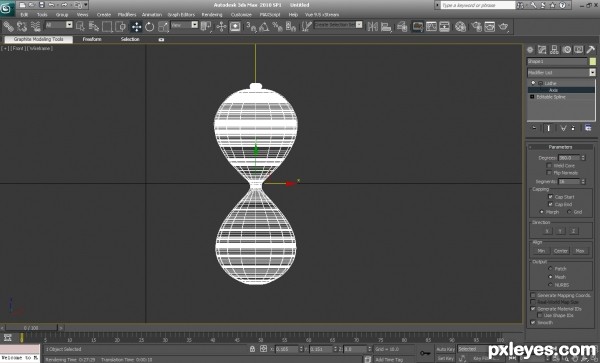Set lathe direction to X button
This screenshot has width=600, height=363.
tap(547, 231)
